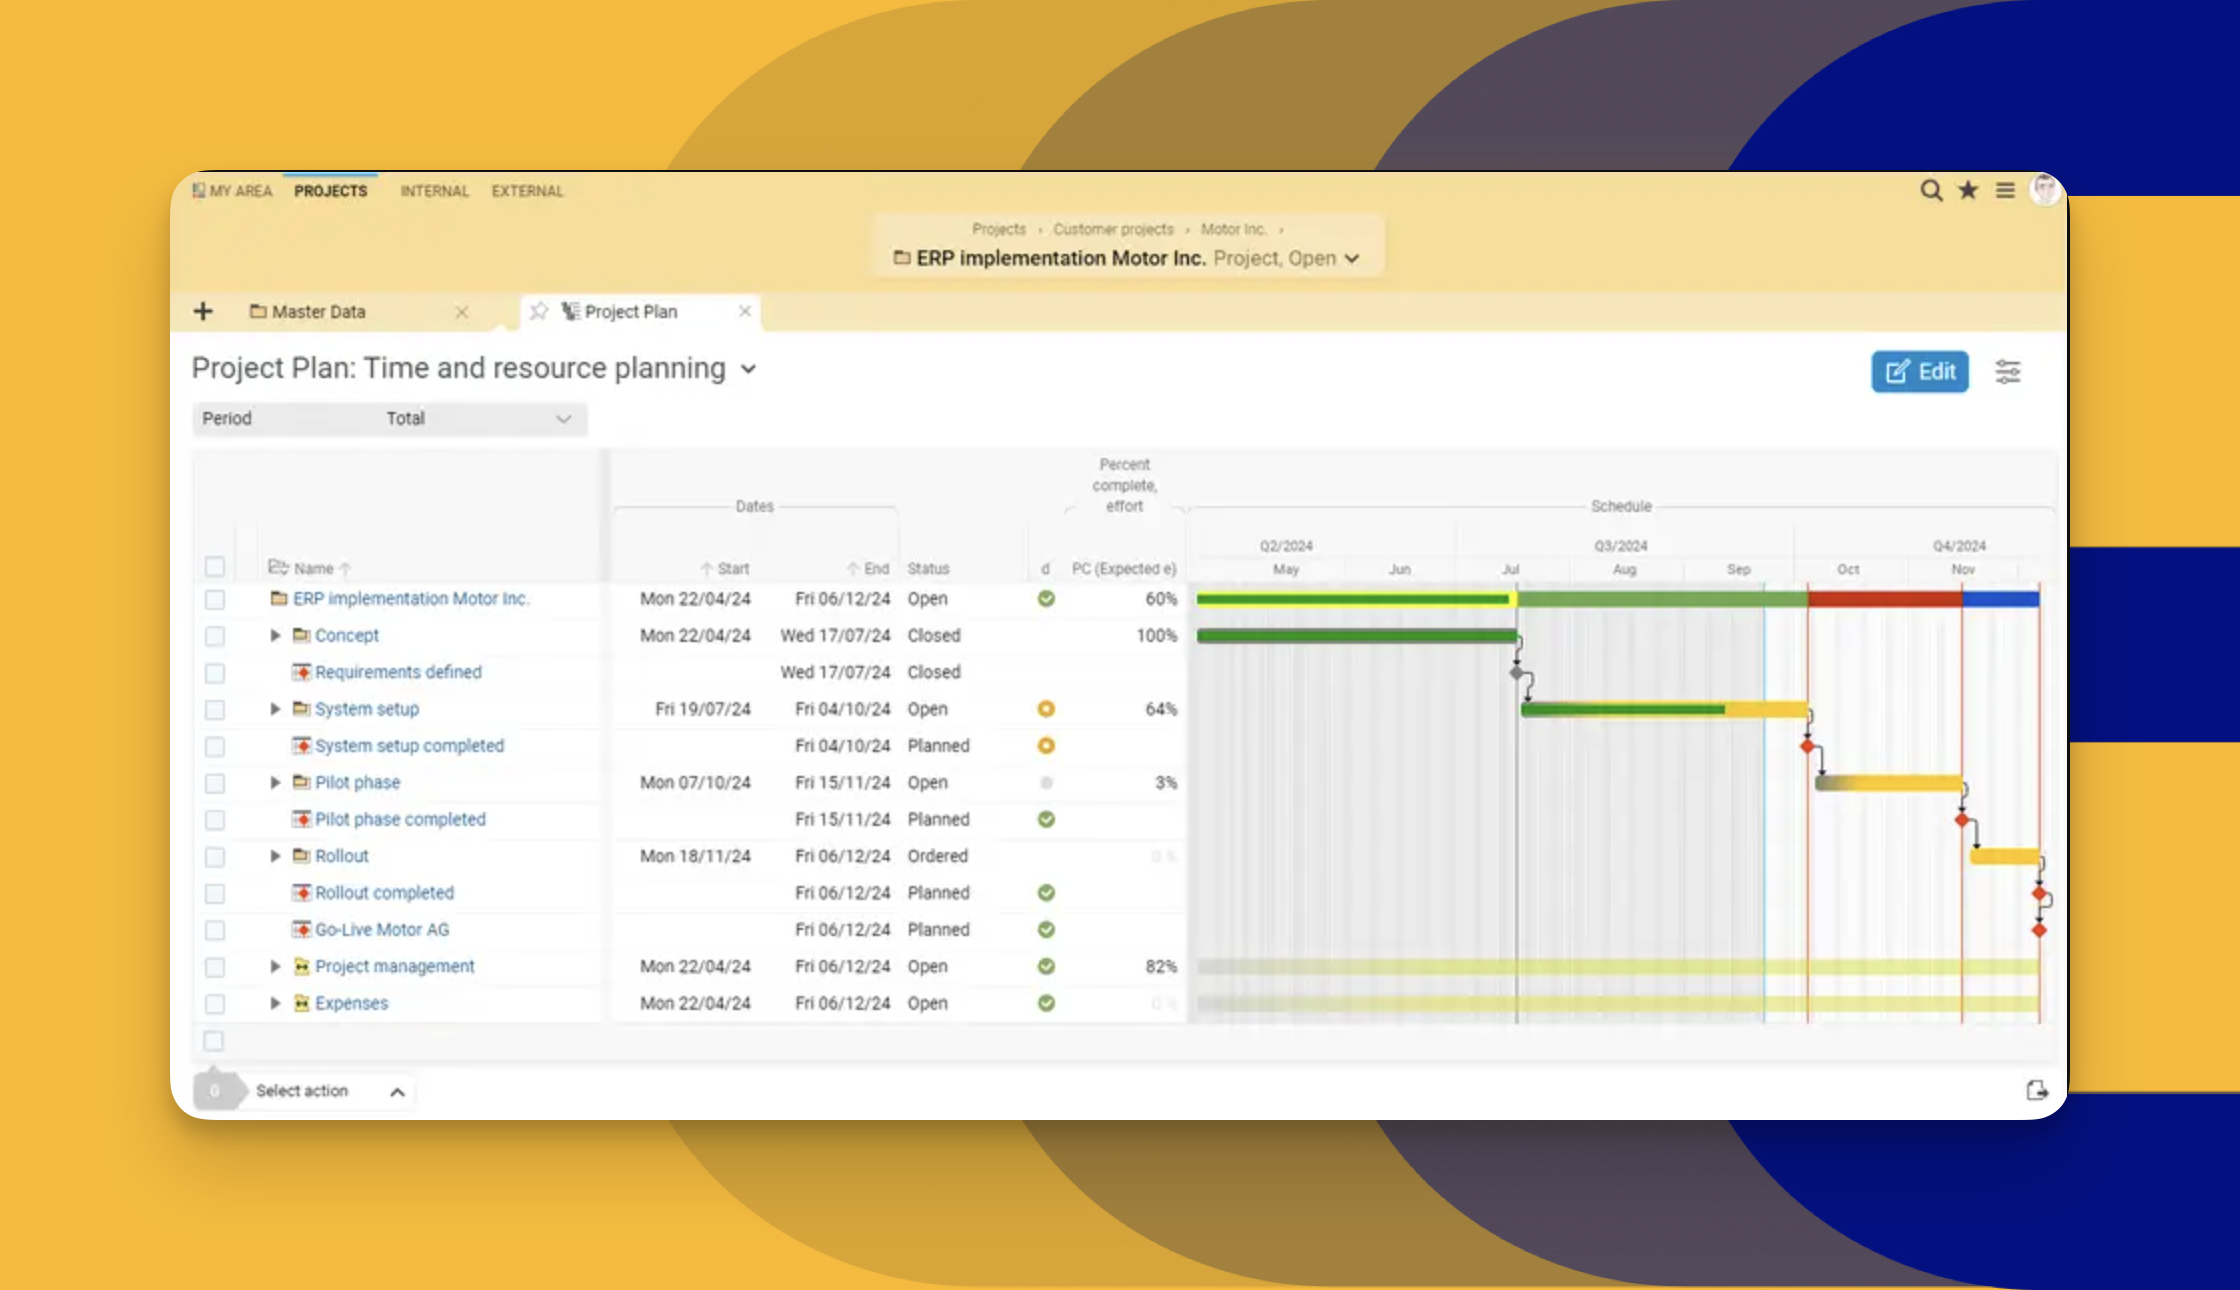Viewport: 2240px width, 1290px height.
Task: Click milestone icon of Go-Live Motor AG
Action: point(301,929)
